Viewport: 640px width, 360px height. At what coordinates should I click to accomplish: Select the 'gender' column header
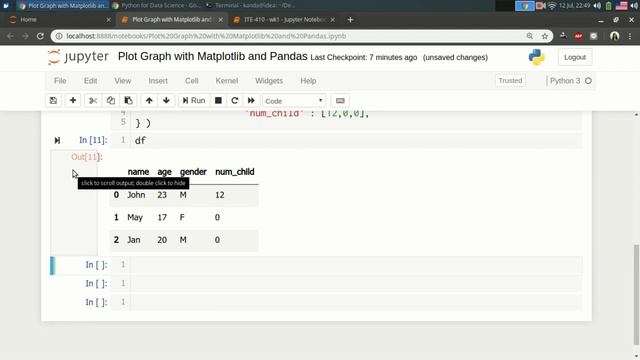click(x=193, y=172)
